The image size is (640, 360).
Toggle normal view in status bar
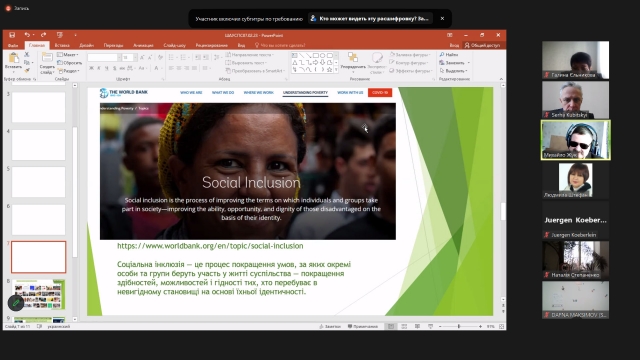click(391, 327)
